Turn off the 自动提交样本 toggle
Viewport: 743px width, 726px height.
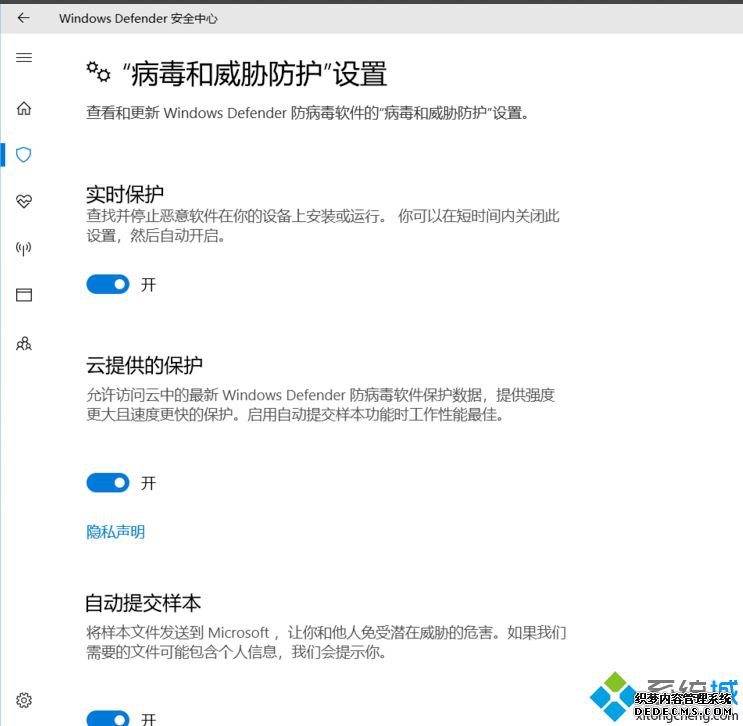[x=108, y=718]
